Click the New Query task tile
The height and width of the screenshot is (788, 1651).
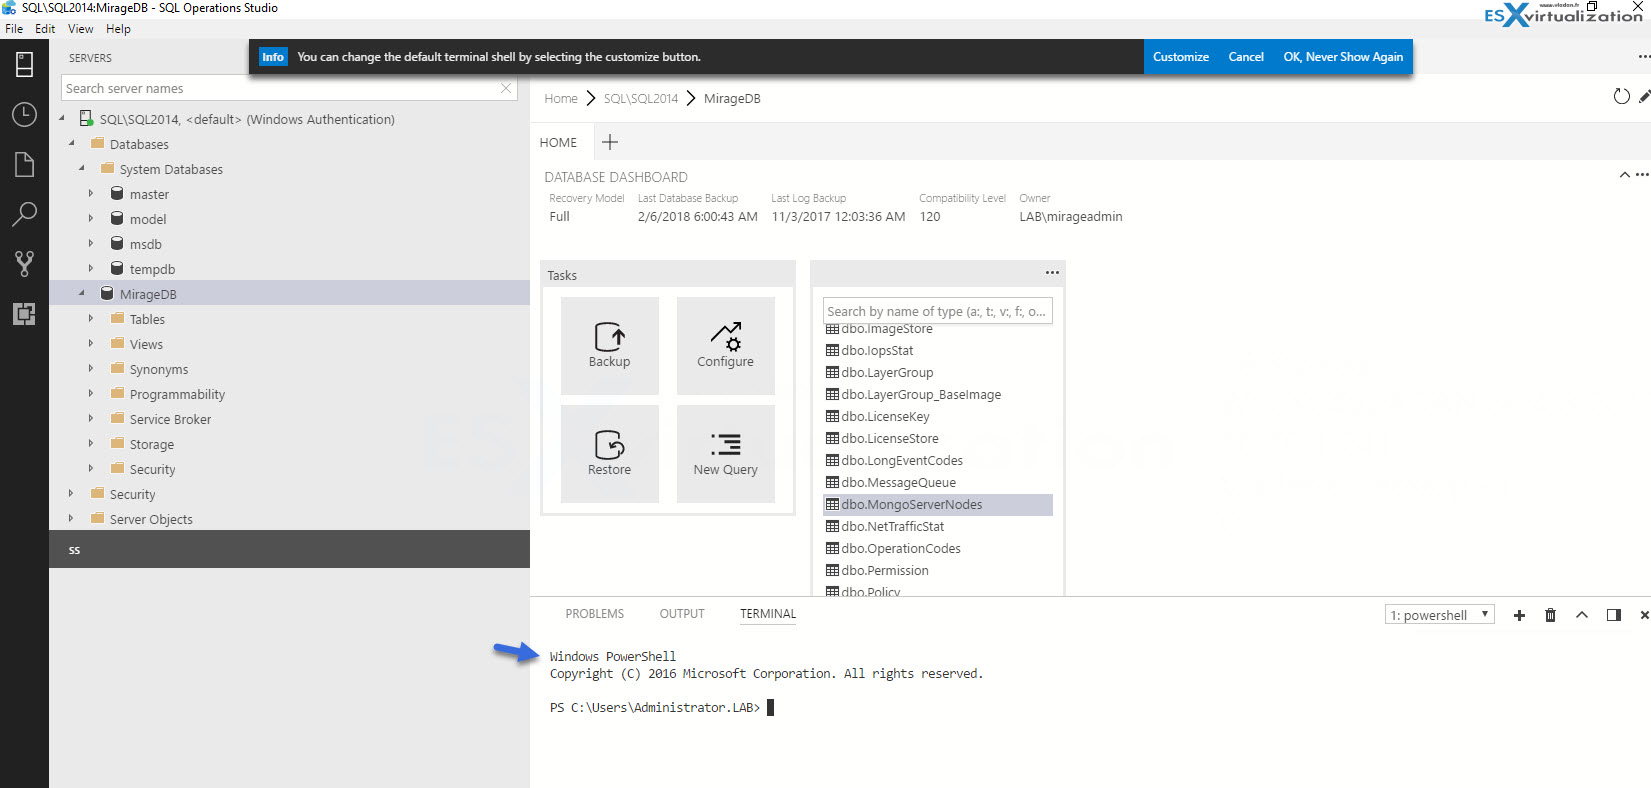[725, 453]
